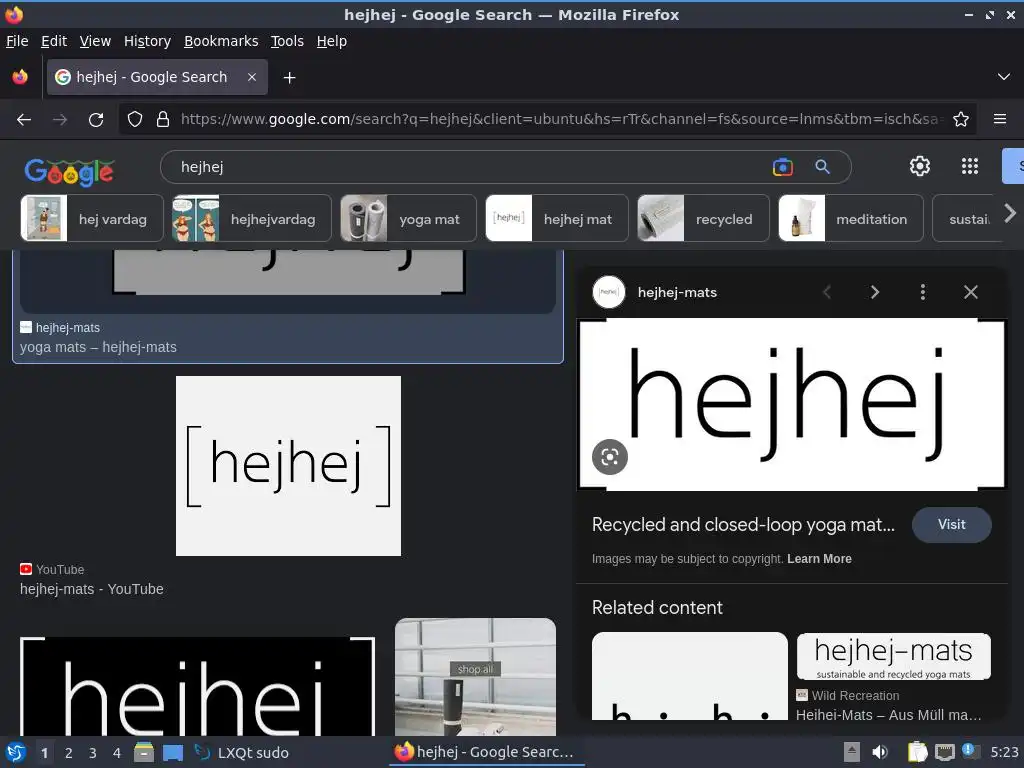This screenshot has height=768, width=1024.
Task: Select the hejhejvardag chip
Action: (x=251, y=219)
